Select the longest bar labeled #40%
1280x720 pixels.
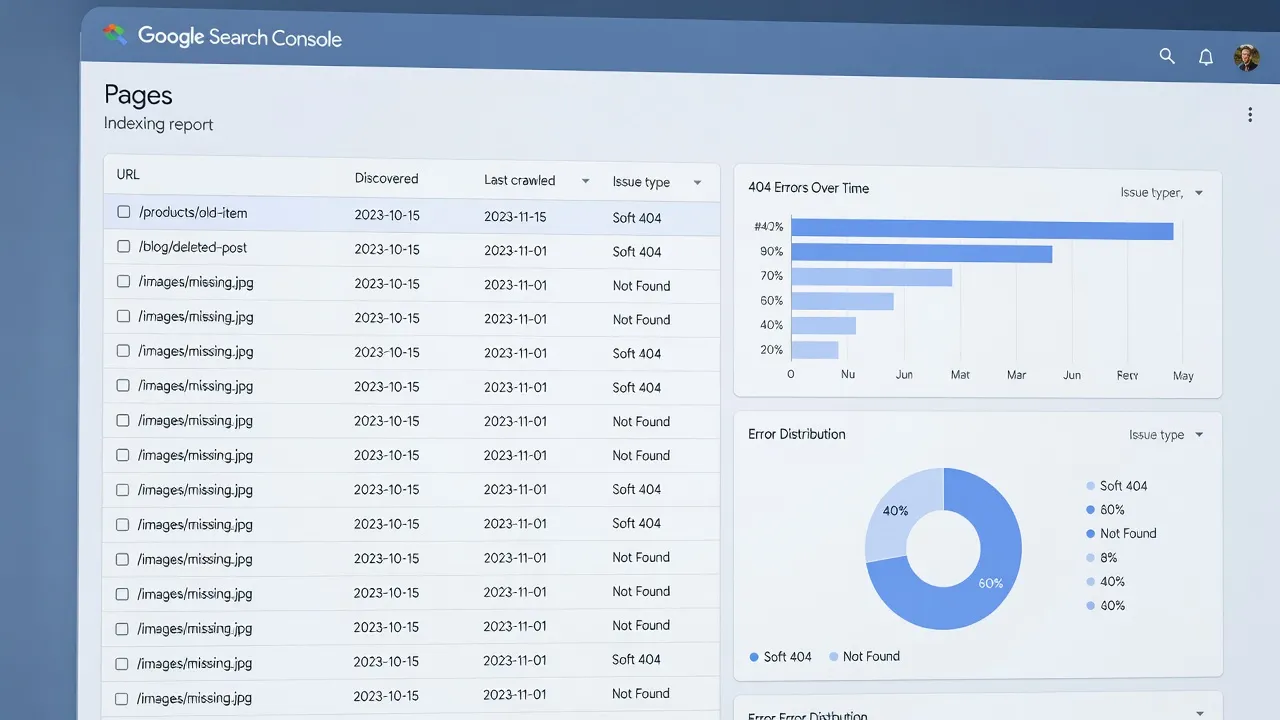pos(982,231)
